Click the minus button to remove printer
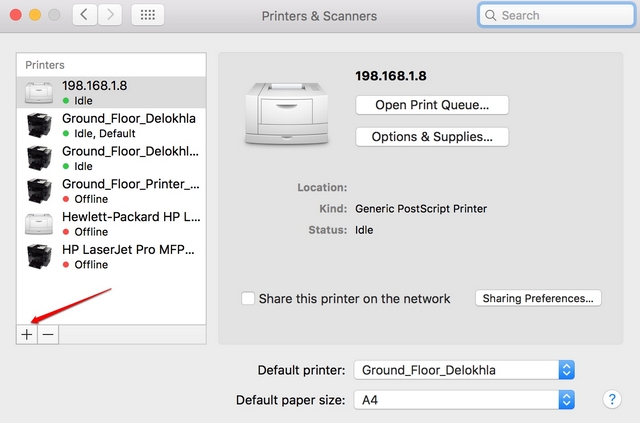 tap(48, 335)
